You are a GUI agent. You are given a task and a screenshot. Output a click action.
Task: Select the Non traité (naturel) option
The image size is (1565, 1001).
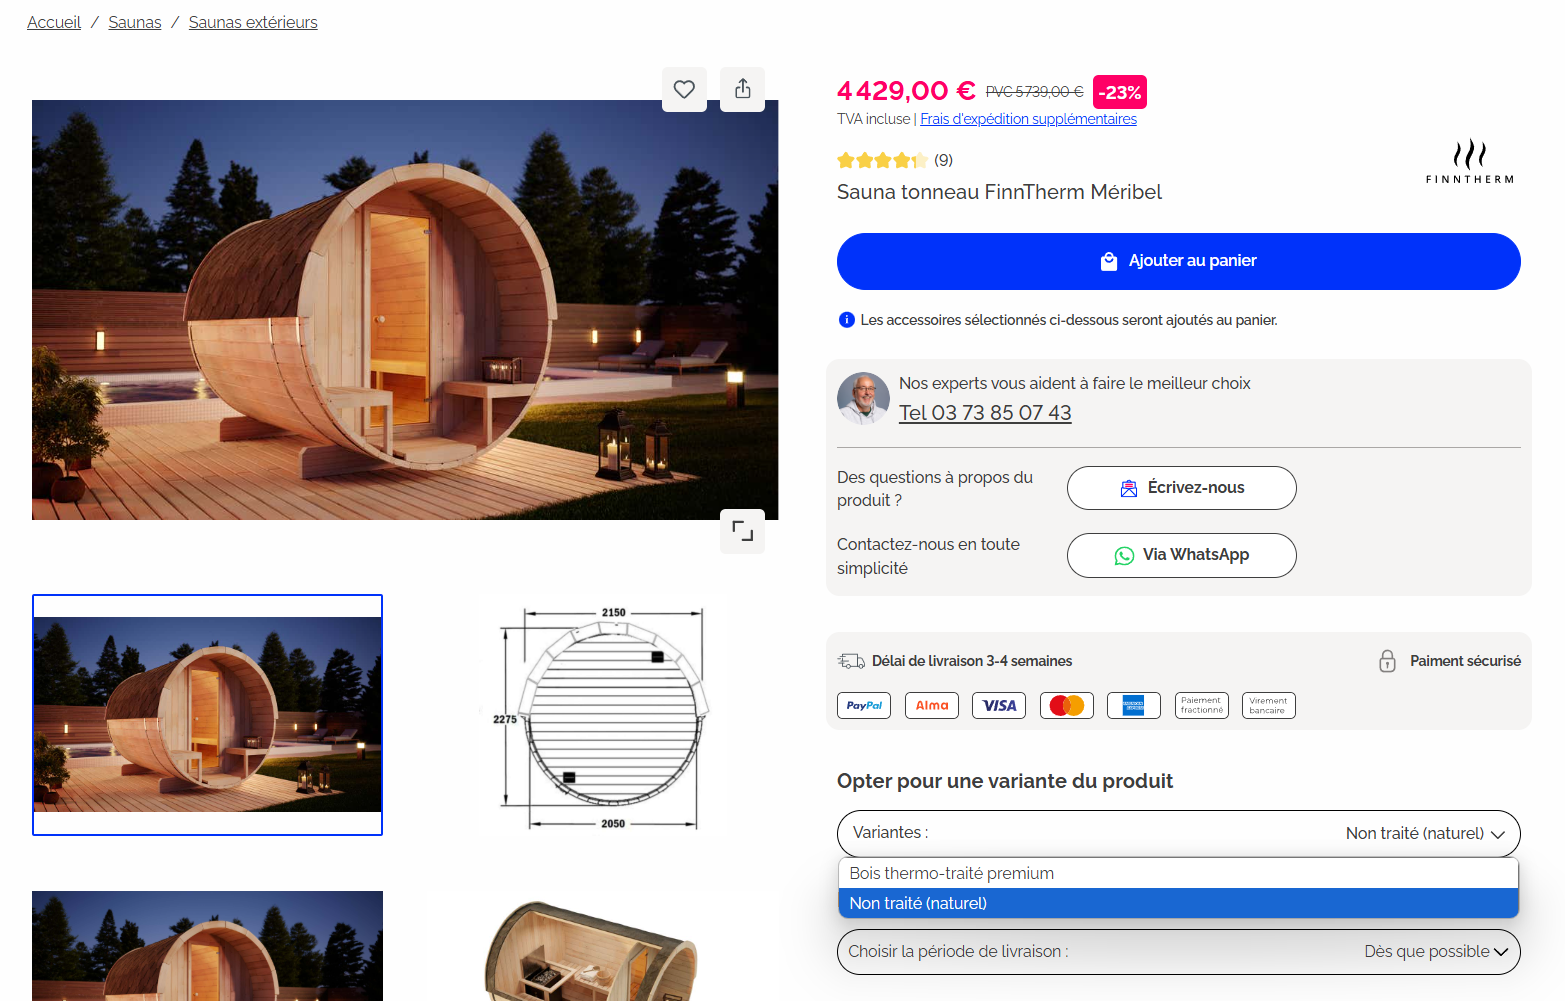(1178, 903)
